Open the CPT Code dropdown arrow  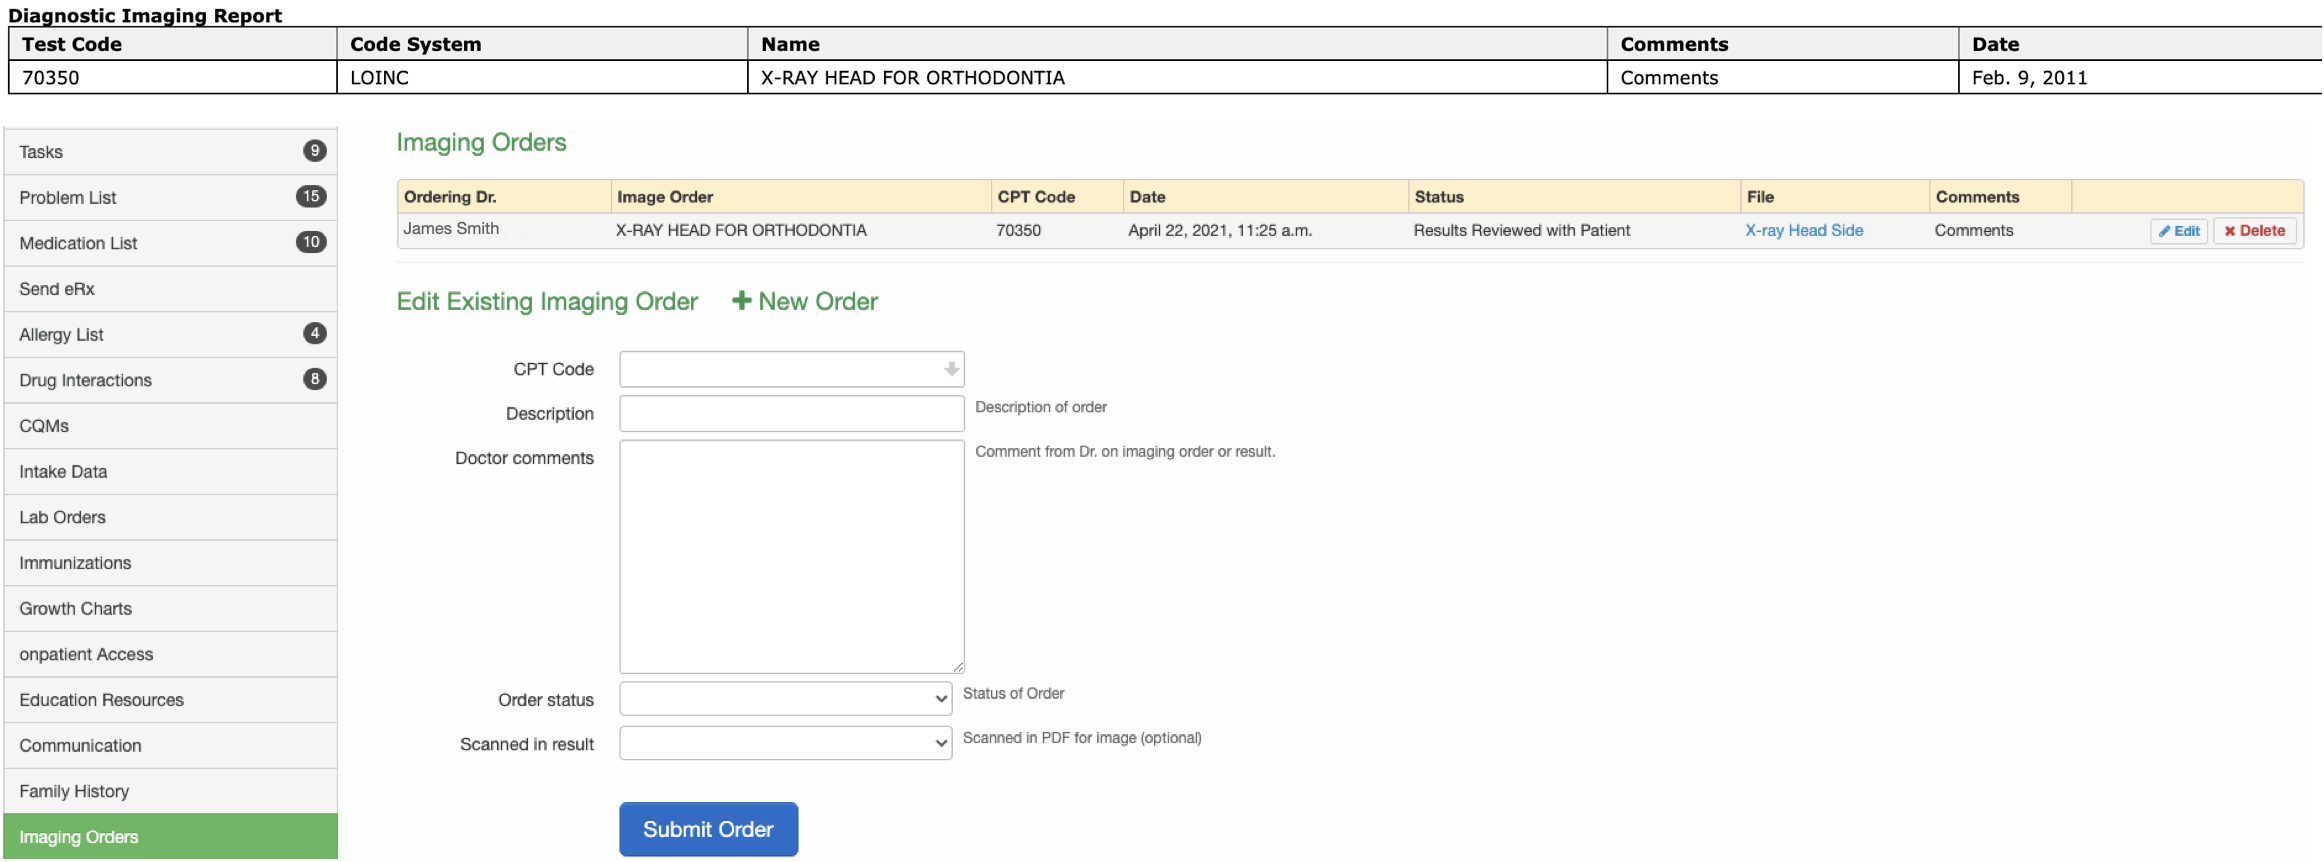click(951, 369)
